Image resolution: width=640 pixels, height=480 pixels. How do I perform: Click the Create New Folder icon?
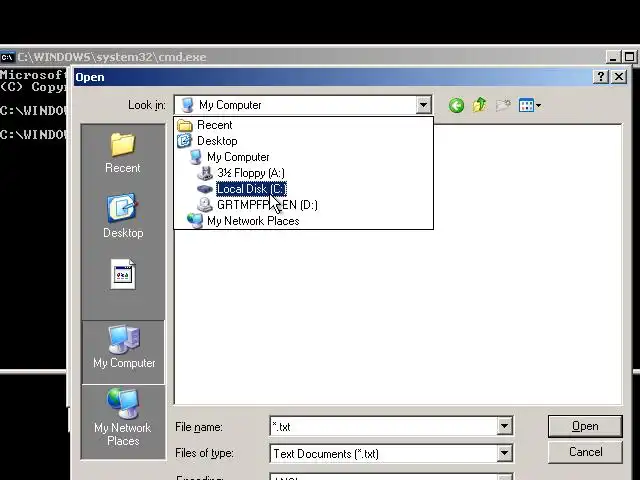coord(503,105)
